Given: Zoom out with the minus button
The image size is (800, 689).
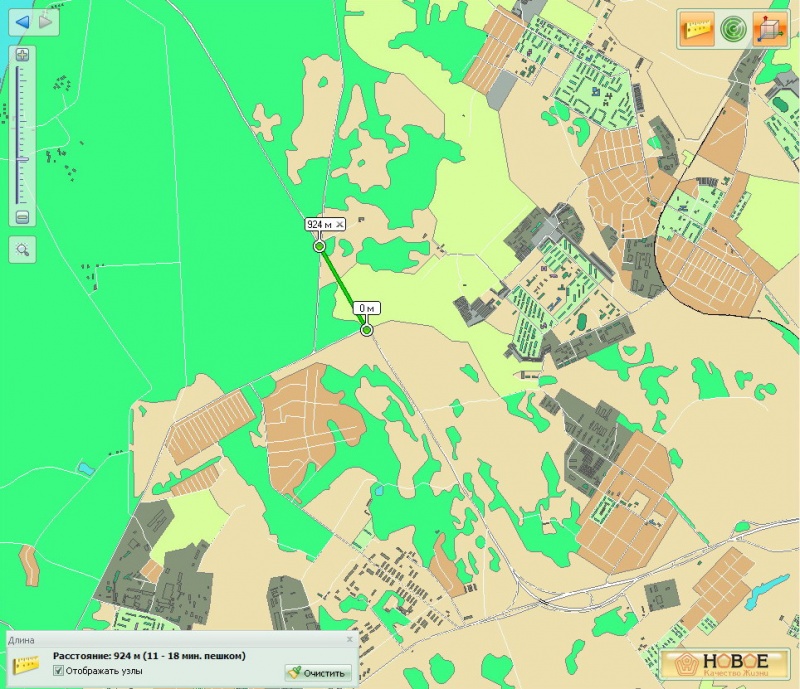Looking at the screenshot, I should [22, 217].
